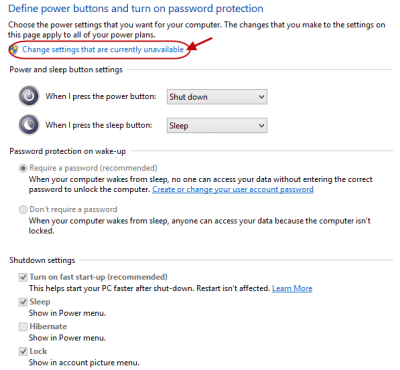The height and width of the screenshot is (370, 400).
Task: Click the page title heading
Action: point(136,8)
